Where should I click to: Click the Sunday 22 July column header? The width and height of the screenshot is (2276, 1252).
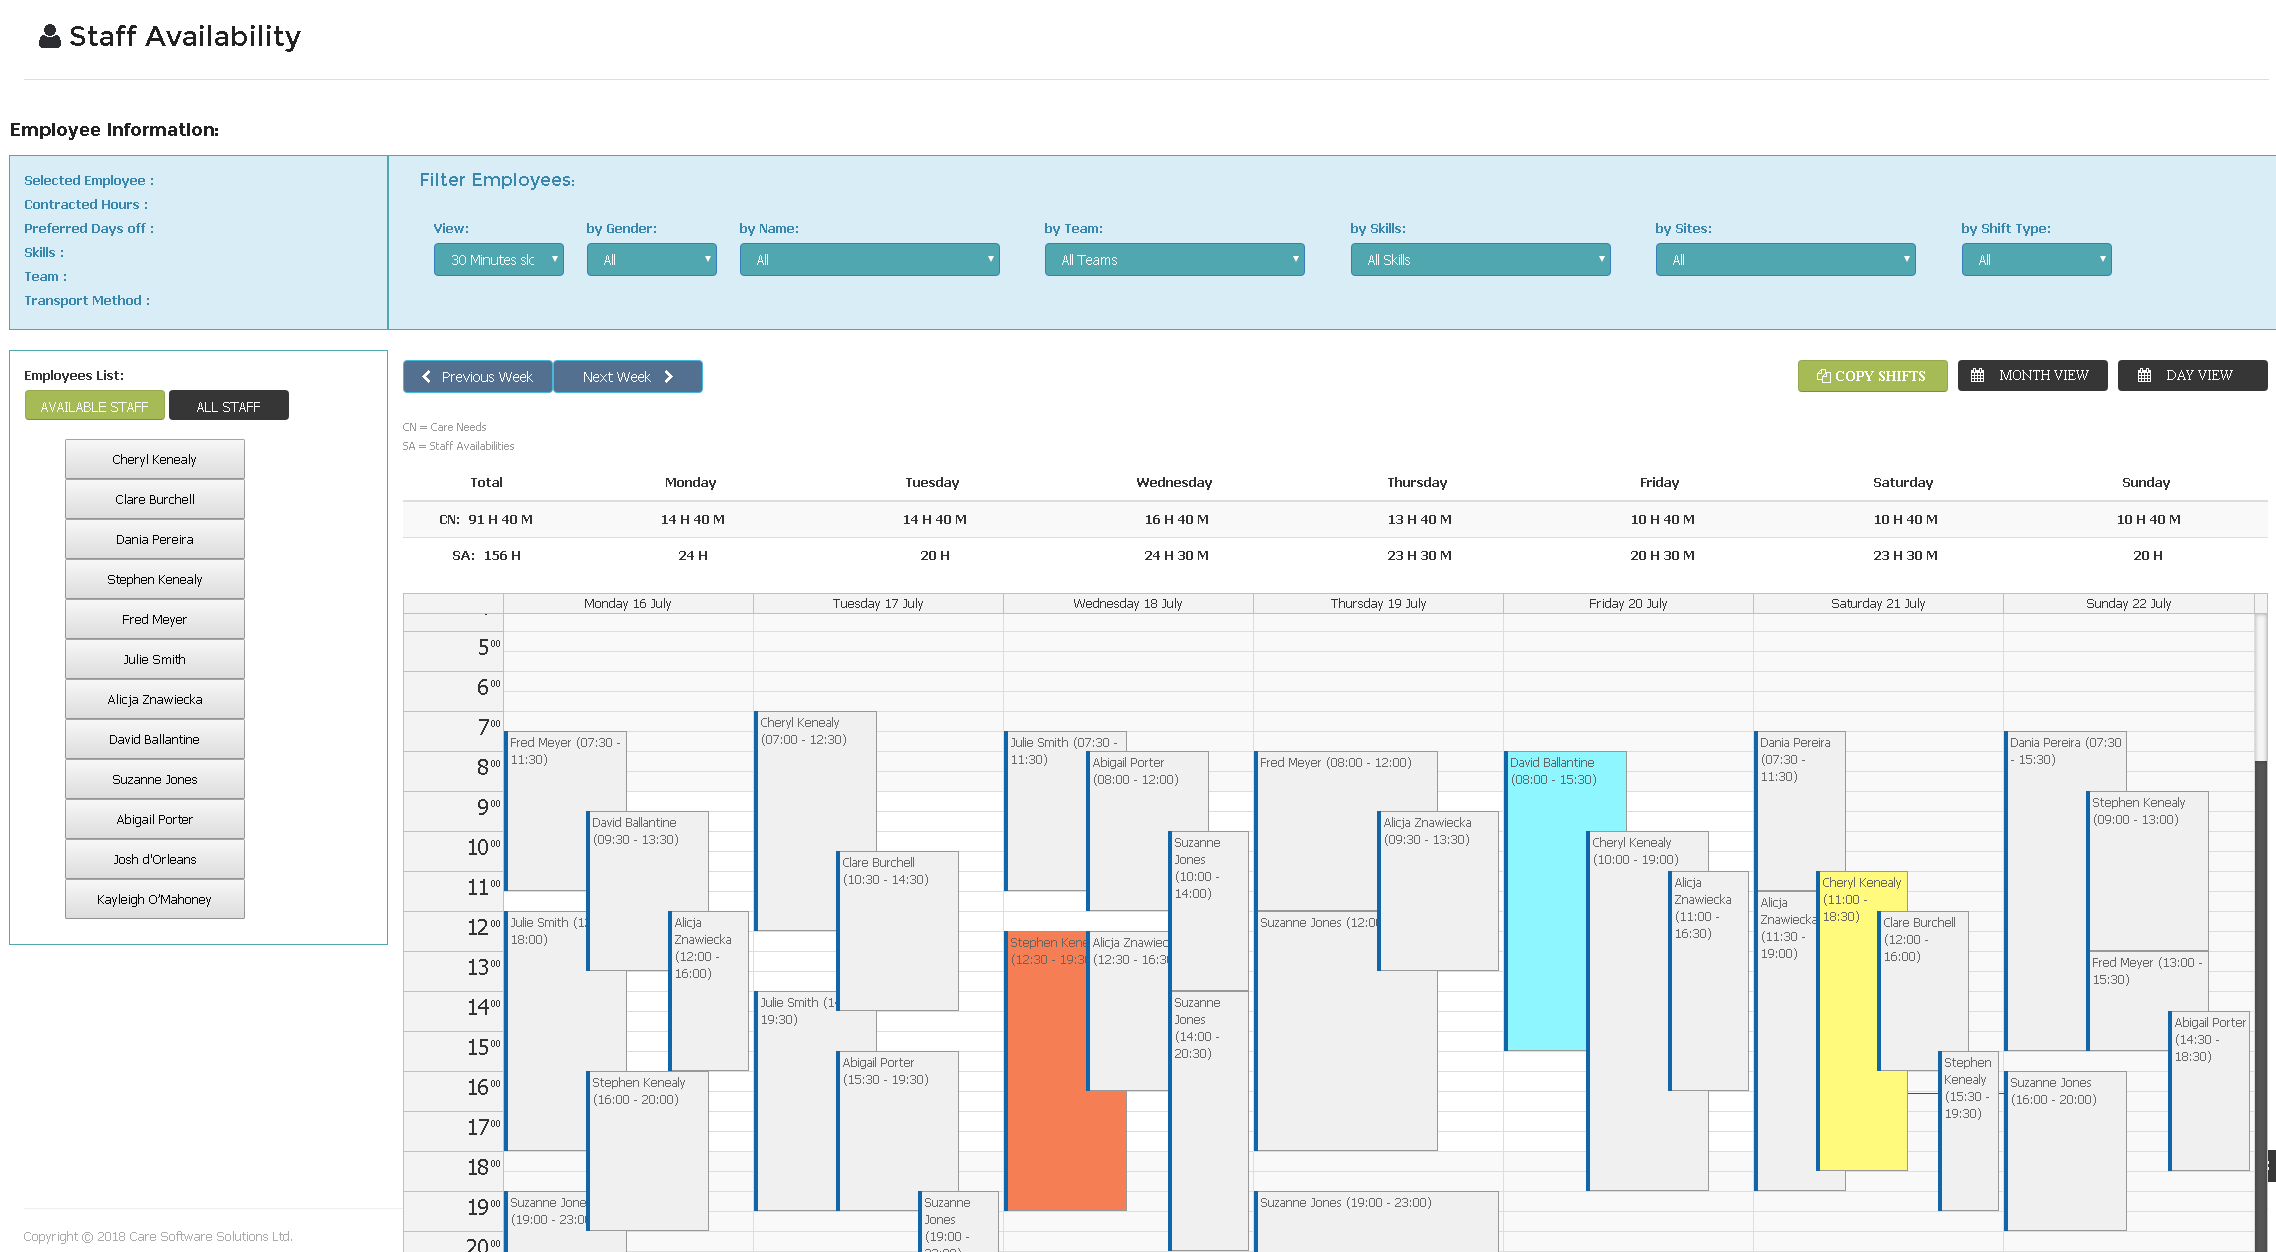(x=2128, y=603)
